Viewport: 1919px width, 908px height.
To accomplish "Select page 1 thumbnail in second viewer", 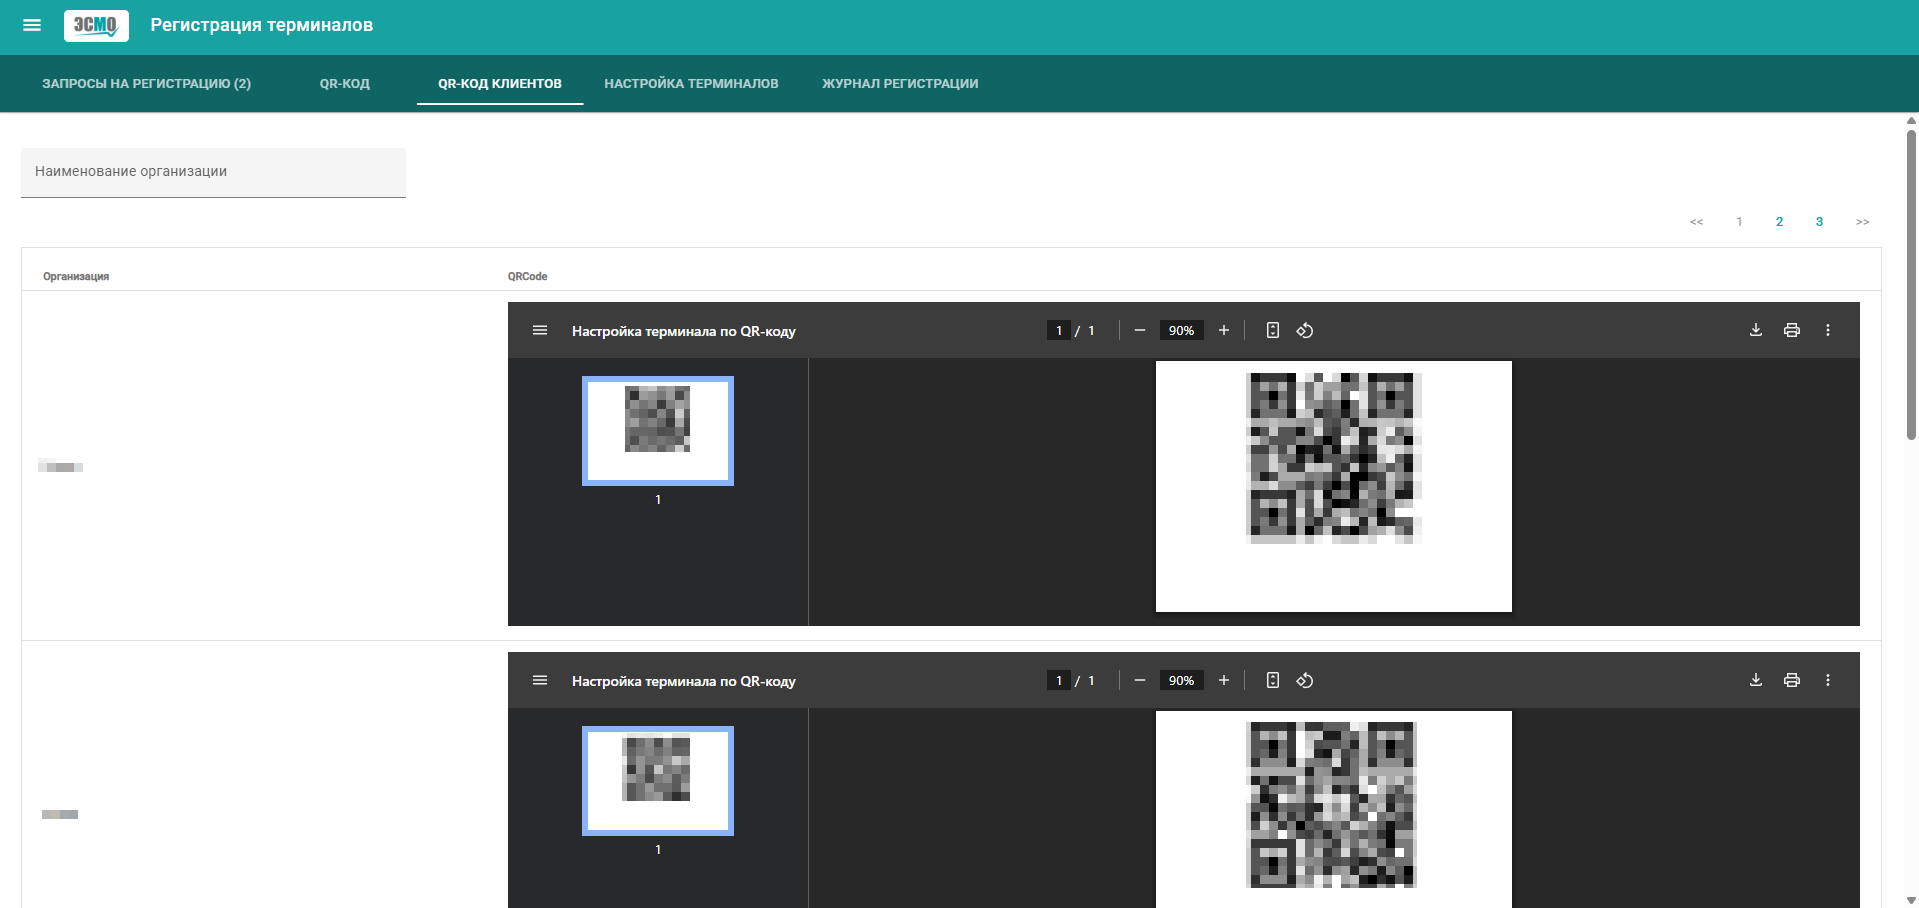I will click(658, 781).
